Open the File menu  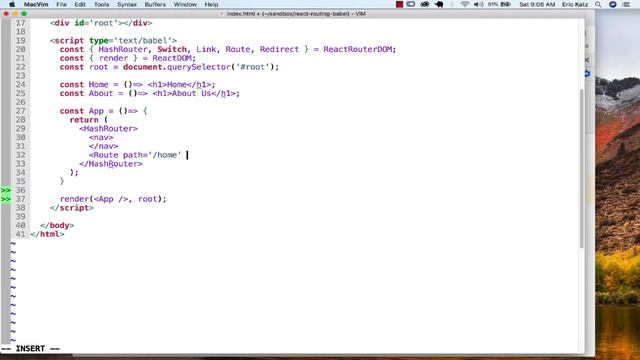click(61, 4)
